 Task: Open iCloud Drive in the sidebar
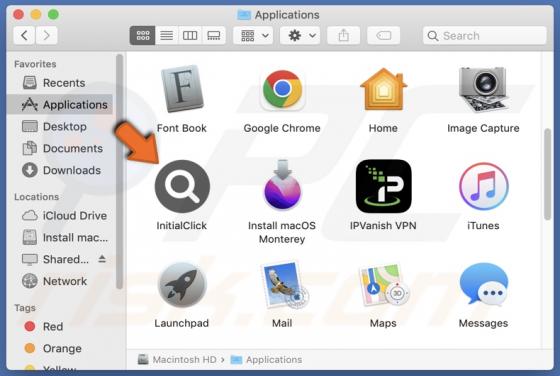(60, 216)
